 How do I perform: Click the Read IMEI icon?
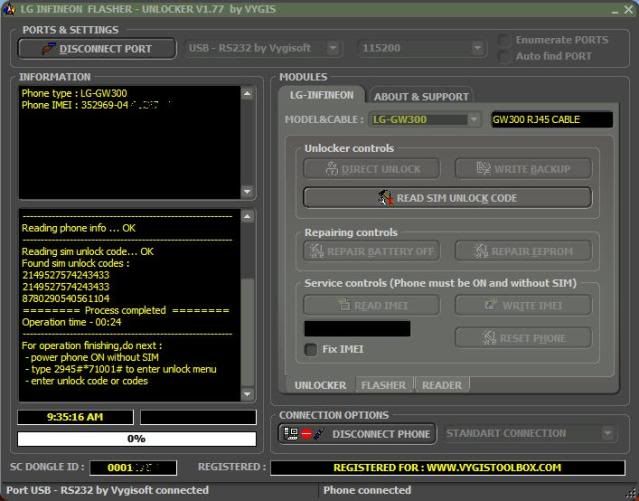coord(344,305)
